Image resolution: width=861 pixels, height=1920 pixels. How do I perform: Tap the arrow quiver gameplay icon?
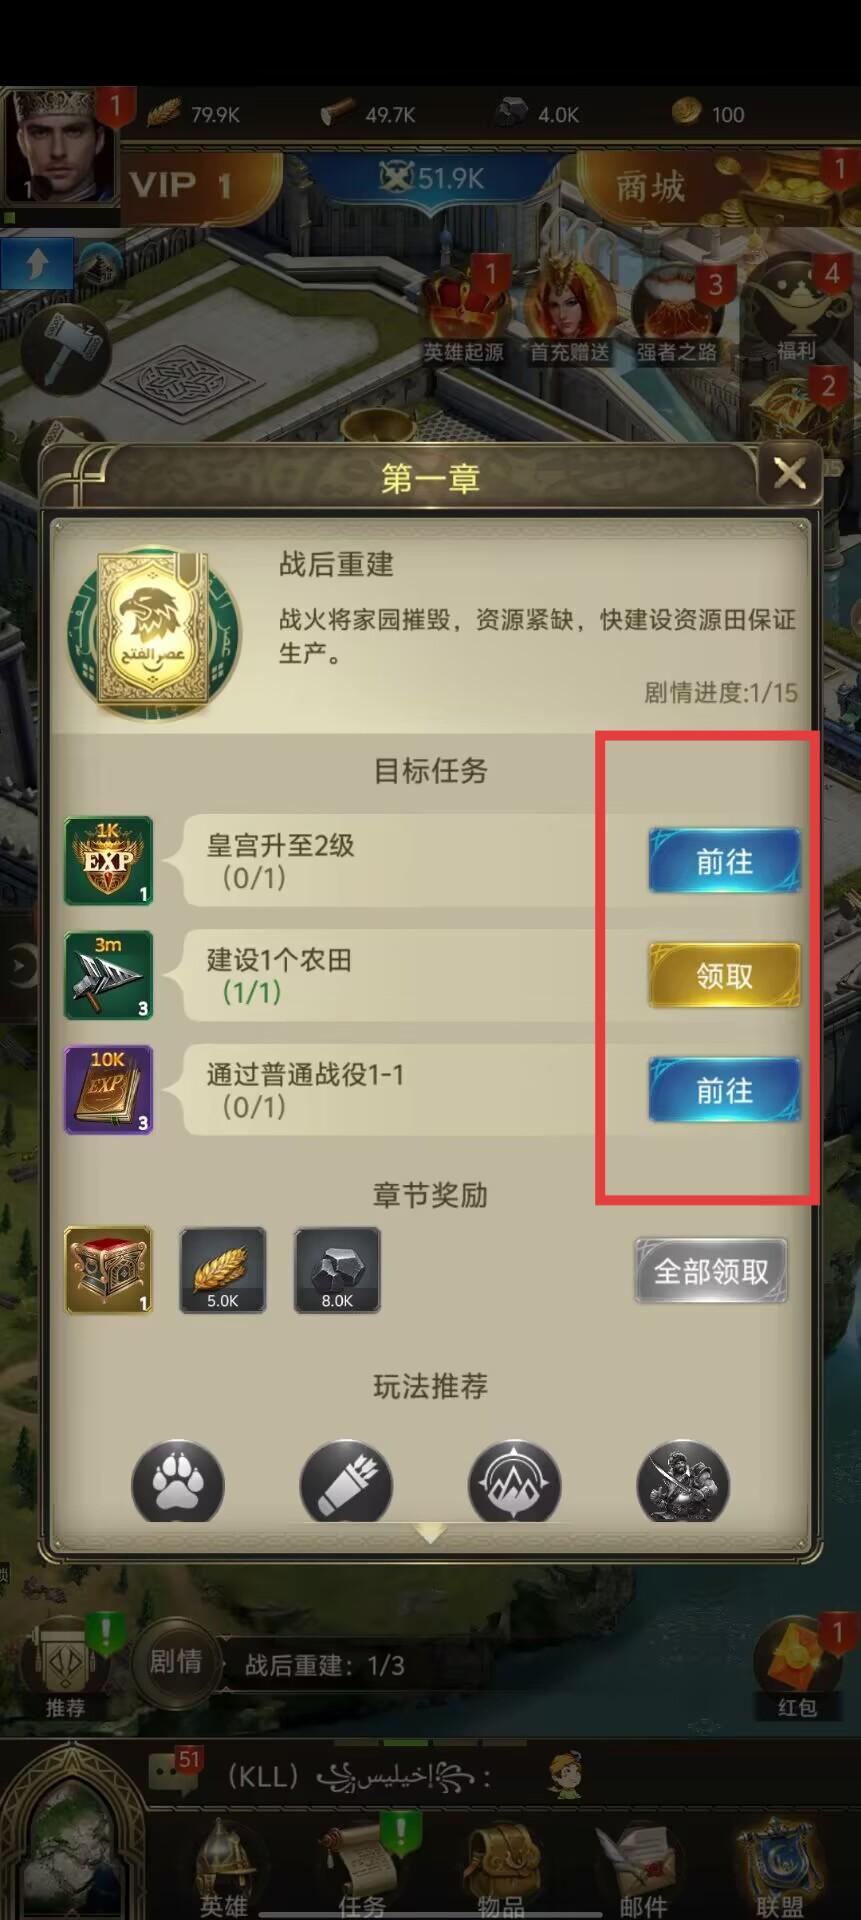(x=346, y=1481)
